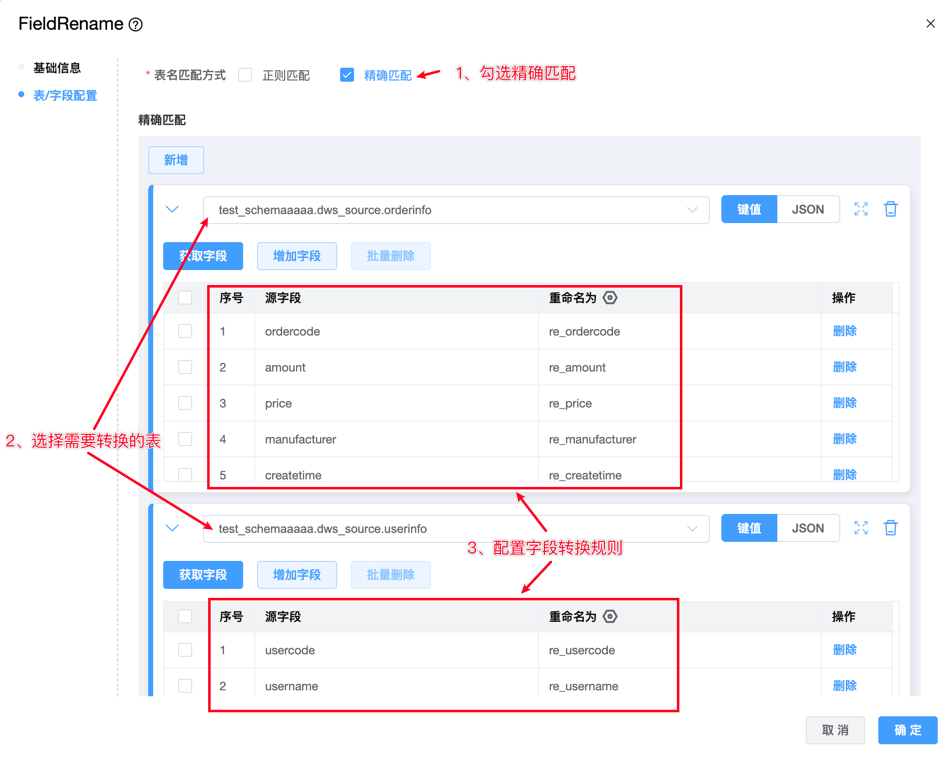Click re_price rename field in orderinfo table

click(570, 404)
